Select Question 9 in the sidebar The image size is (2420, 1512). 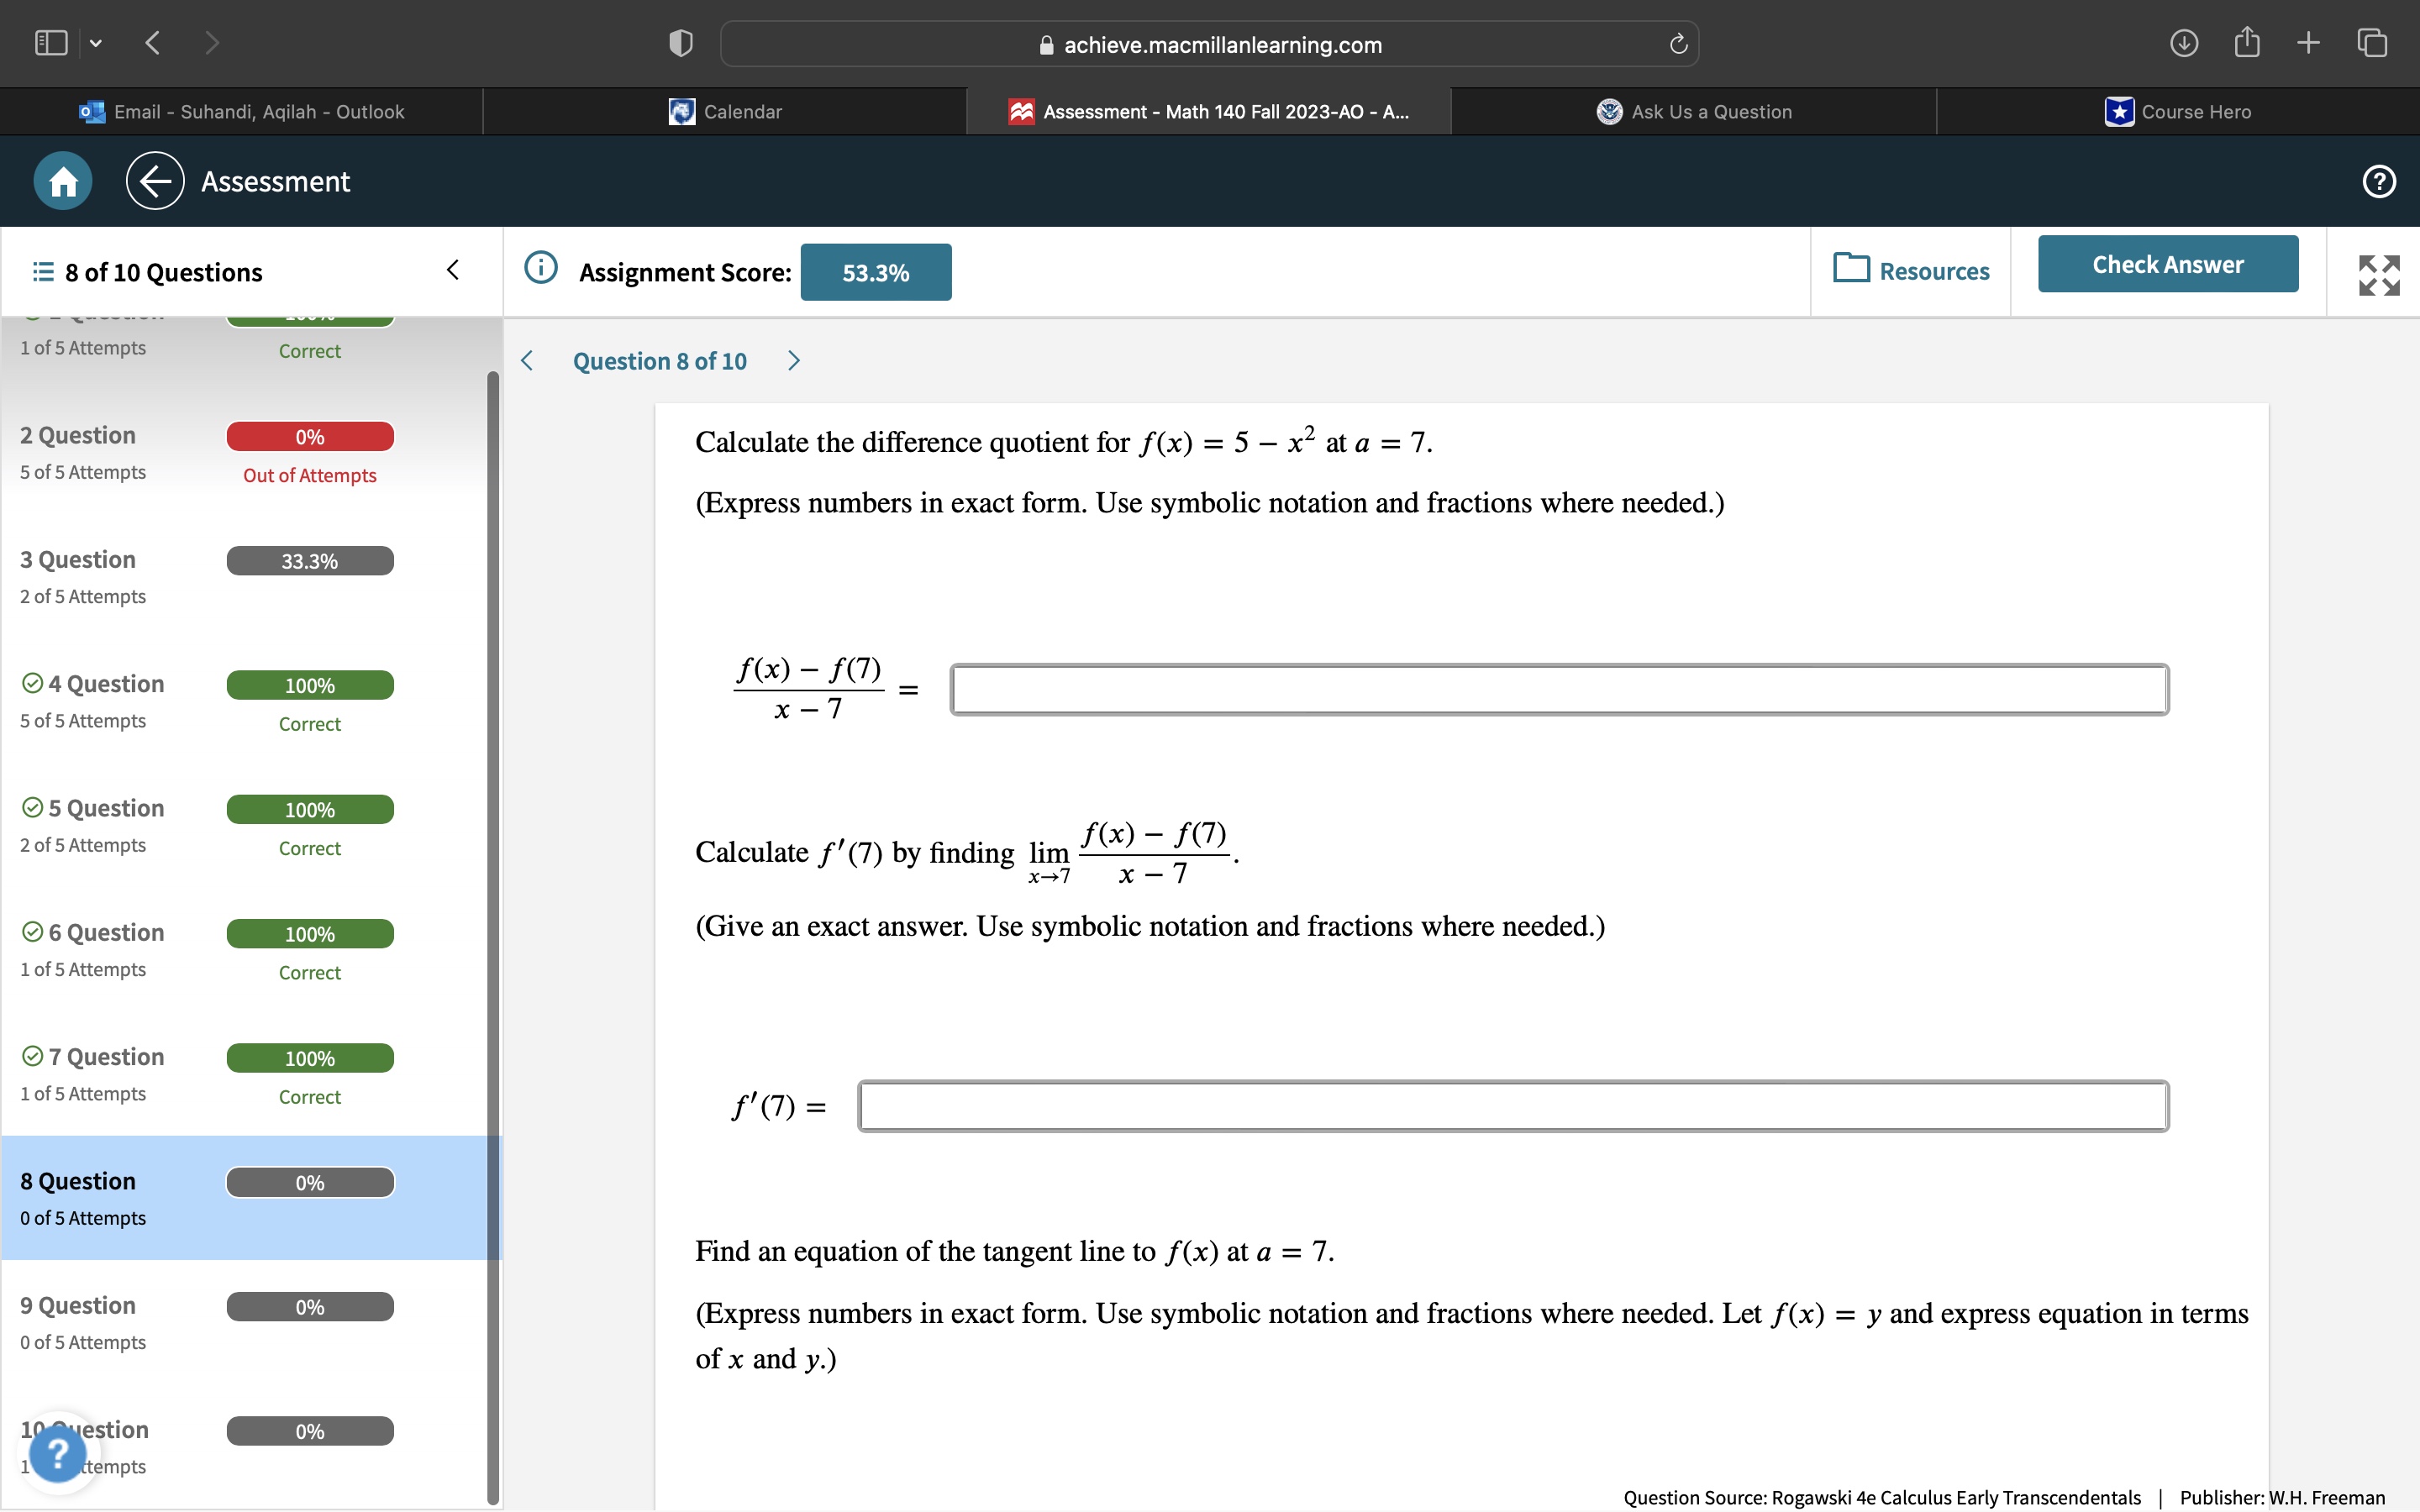[79, 1304]
